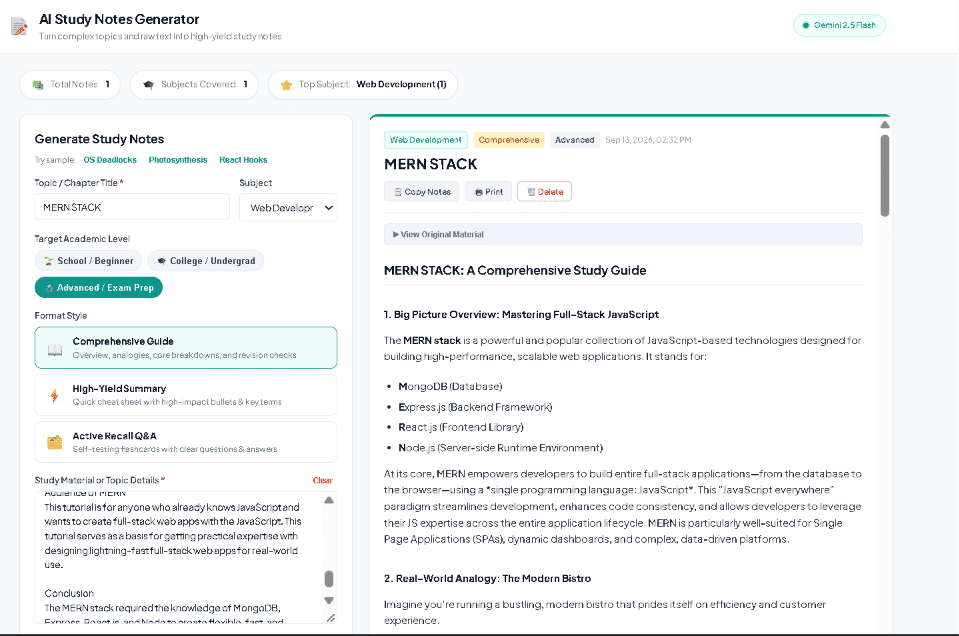
Task: Click the Subjects Covered 1 stat pill
Action: 194,84
